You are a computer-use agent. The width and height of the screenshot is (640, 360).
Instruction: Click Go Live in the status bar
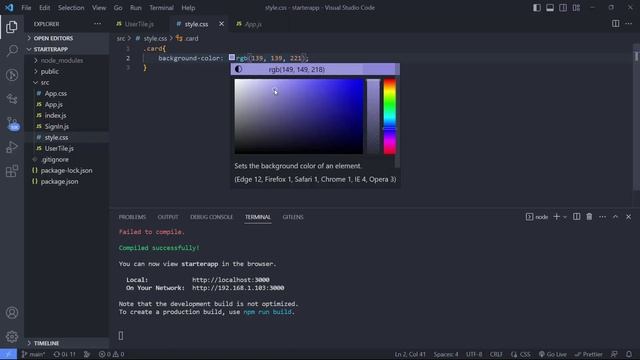coord(553,354)
